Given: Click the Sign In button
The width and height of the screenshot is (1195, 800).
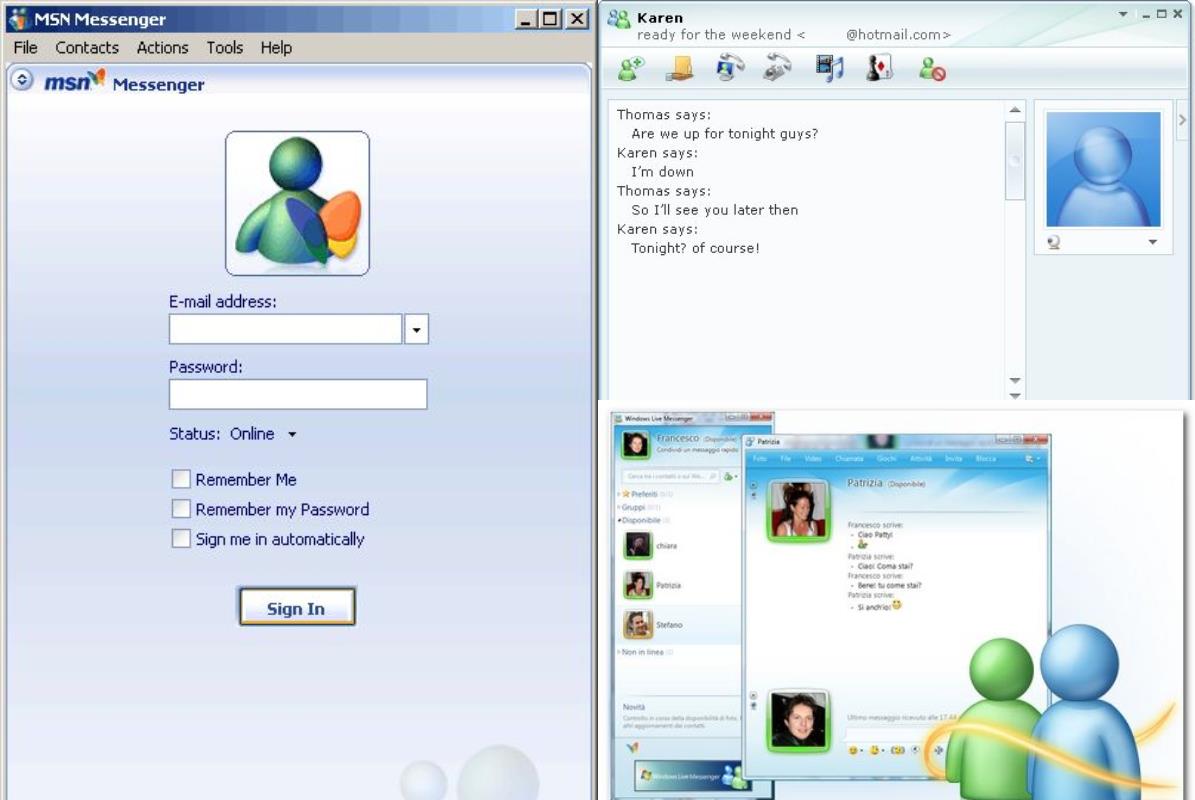Looking at the screenshot, I should [x=296, y=608].
